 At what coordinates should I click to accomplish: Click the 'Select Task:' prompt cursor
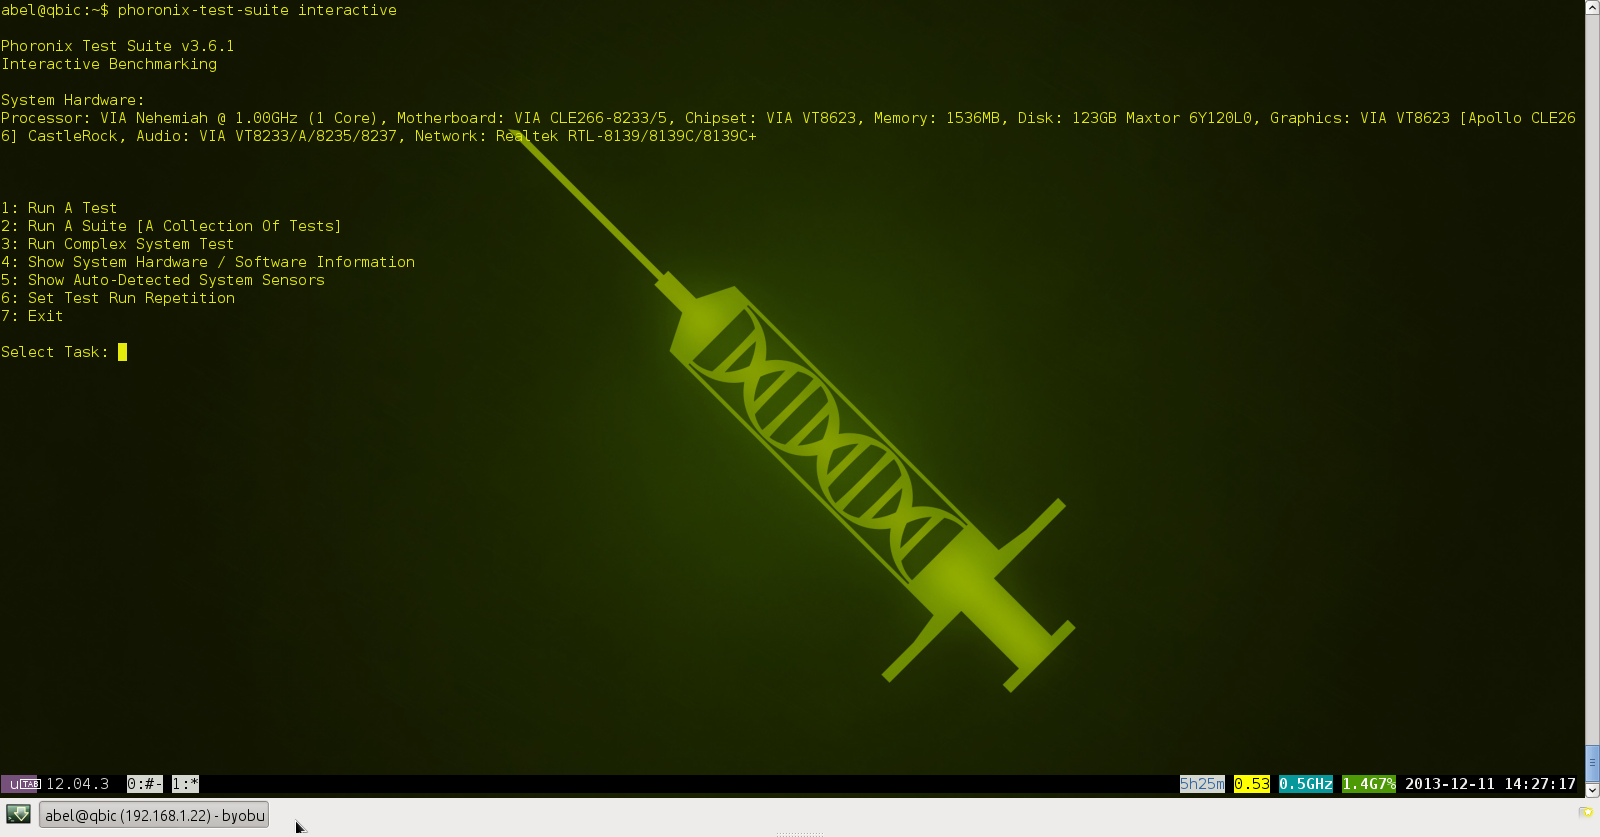pyautogui.click(x=122, y=352)
